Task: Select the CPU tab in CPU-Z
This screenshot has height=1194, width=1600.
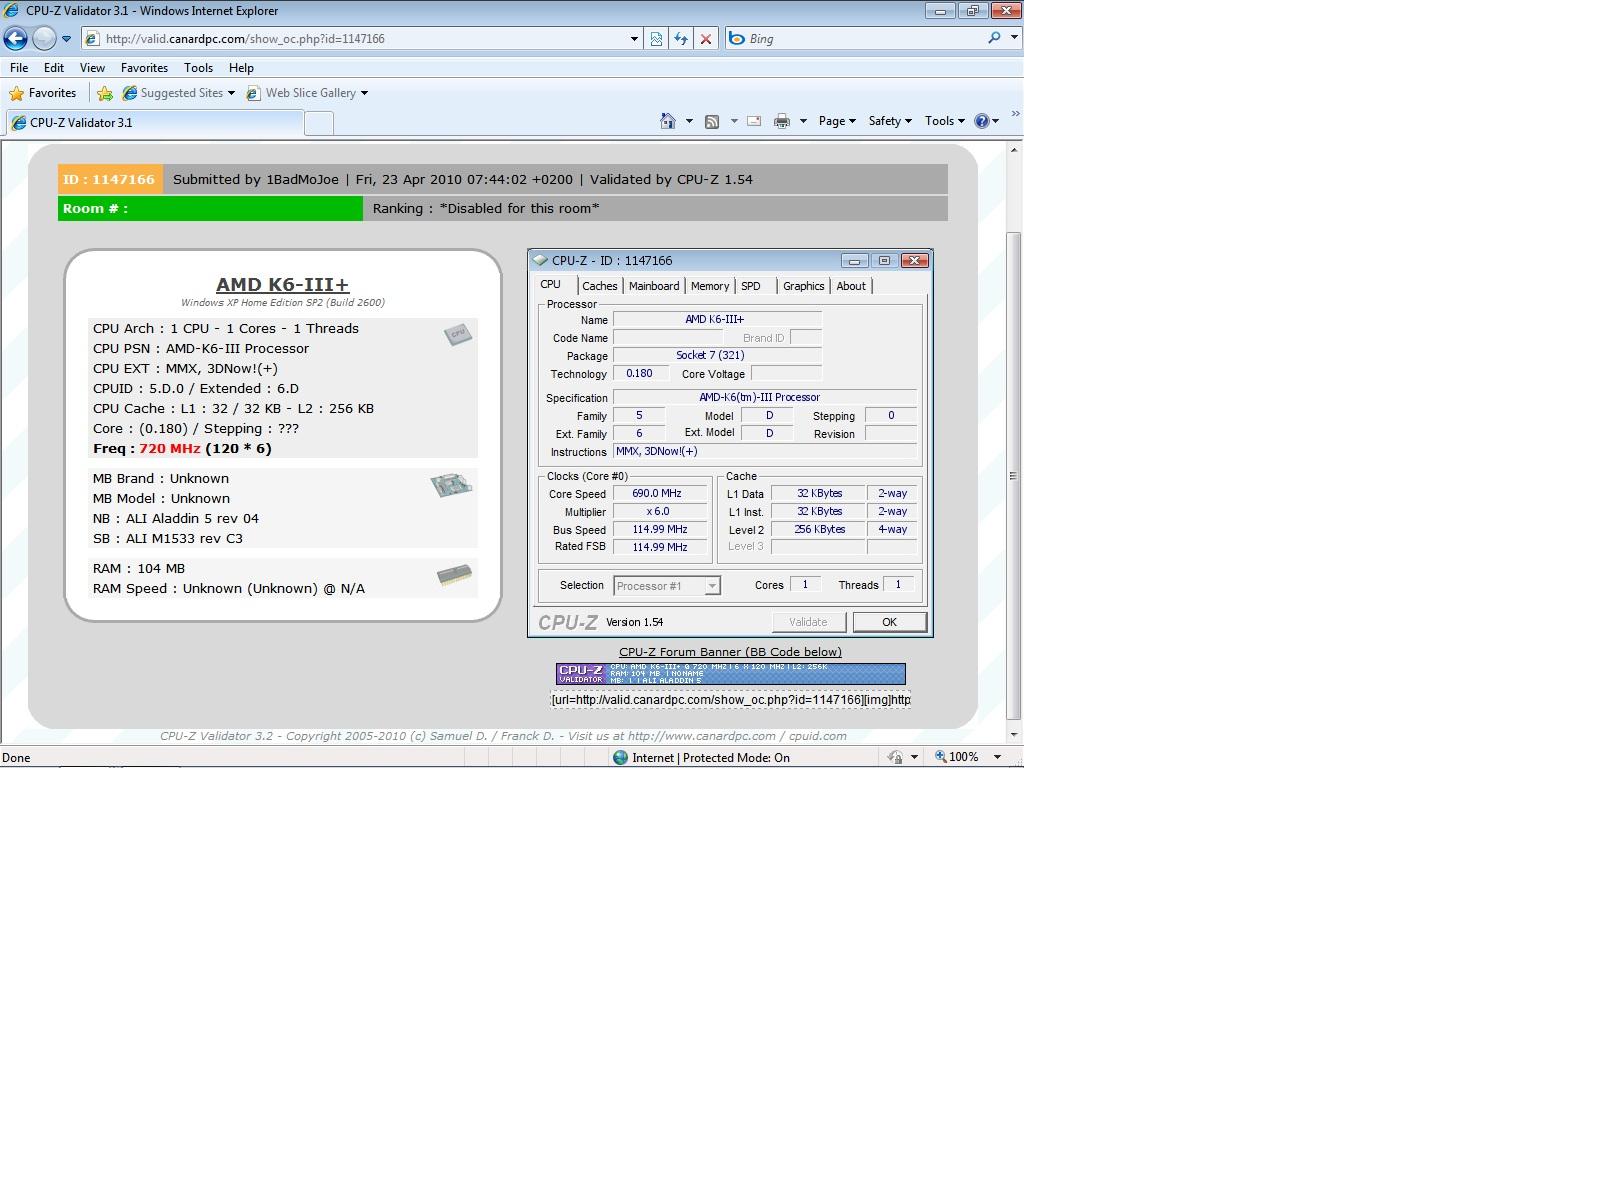Action: tap(551, 285)
